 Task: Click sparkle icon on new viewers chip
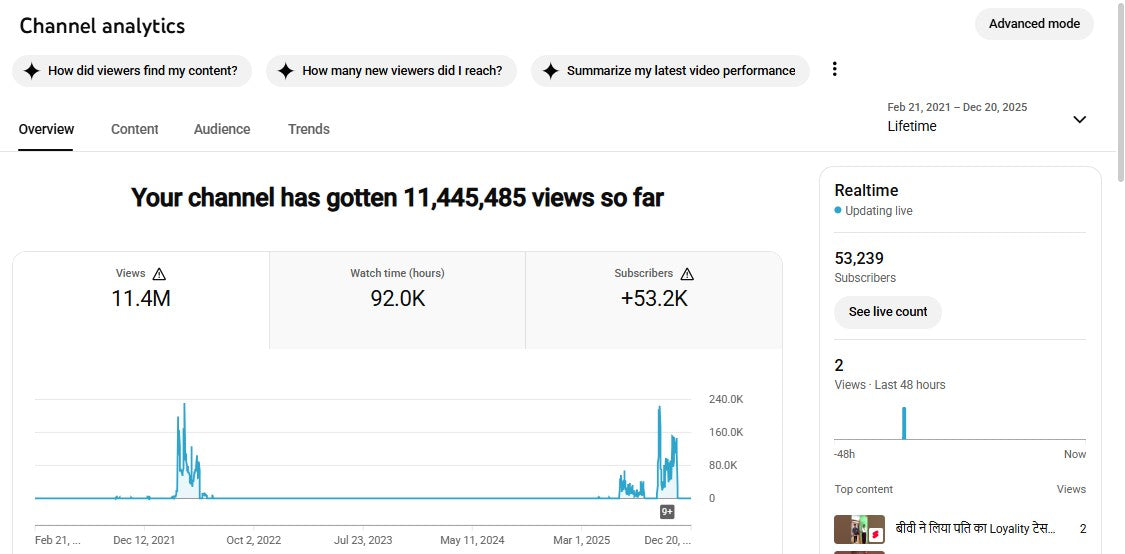click(x=286, y=71)
